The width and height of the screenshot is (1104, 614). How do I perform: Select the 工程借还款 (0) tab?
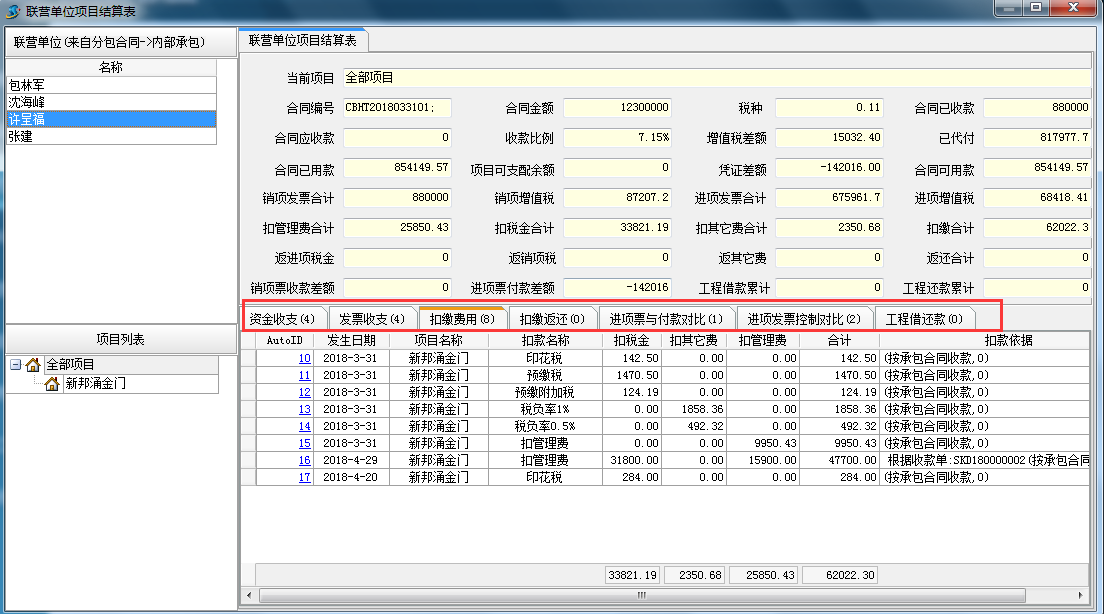coord(924,319)
